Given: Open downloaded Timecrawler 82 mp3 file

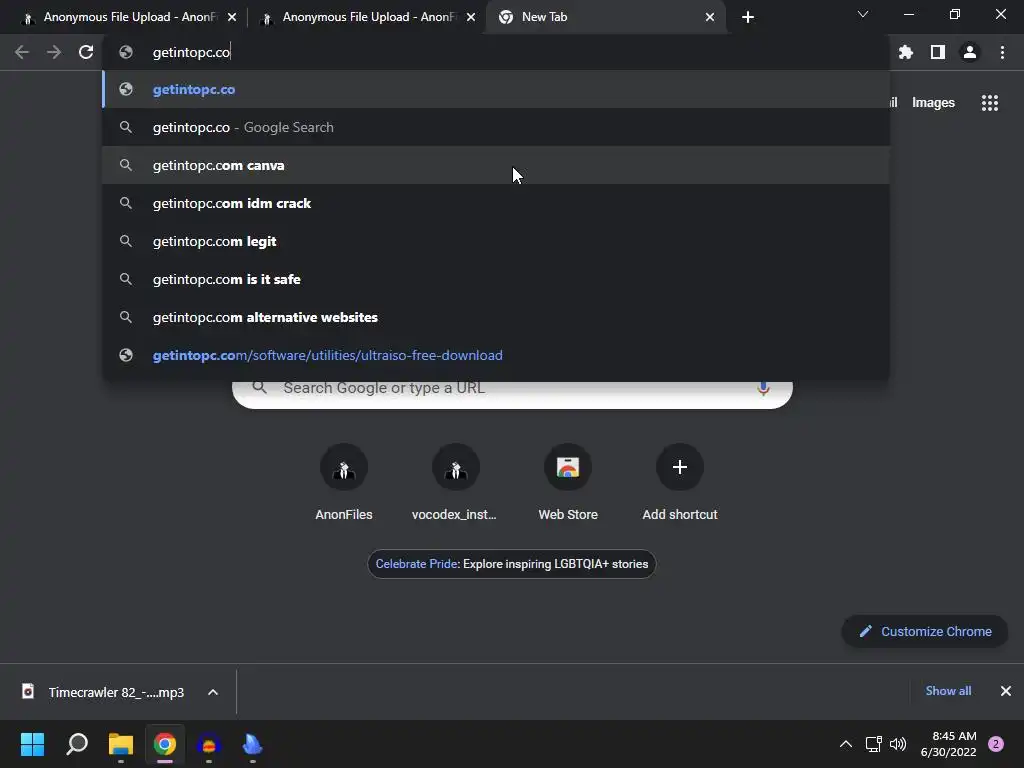Looking at the screenshot, I should (x=104, y=692).
